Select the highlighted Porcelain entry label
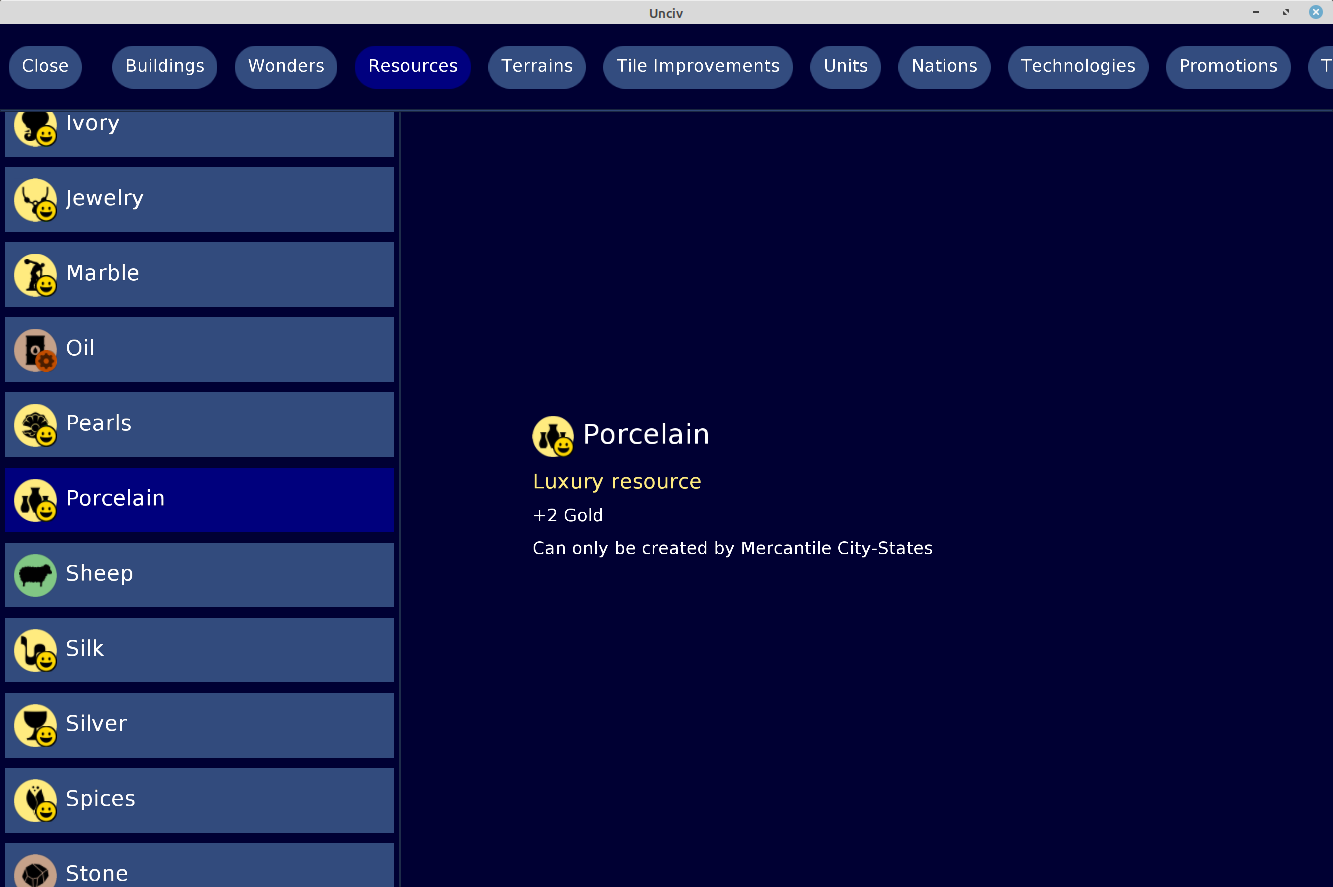1333x887 pixels. click(115, 498)
